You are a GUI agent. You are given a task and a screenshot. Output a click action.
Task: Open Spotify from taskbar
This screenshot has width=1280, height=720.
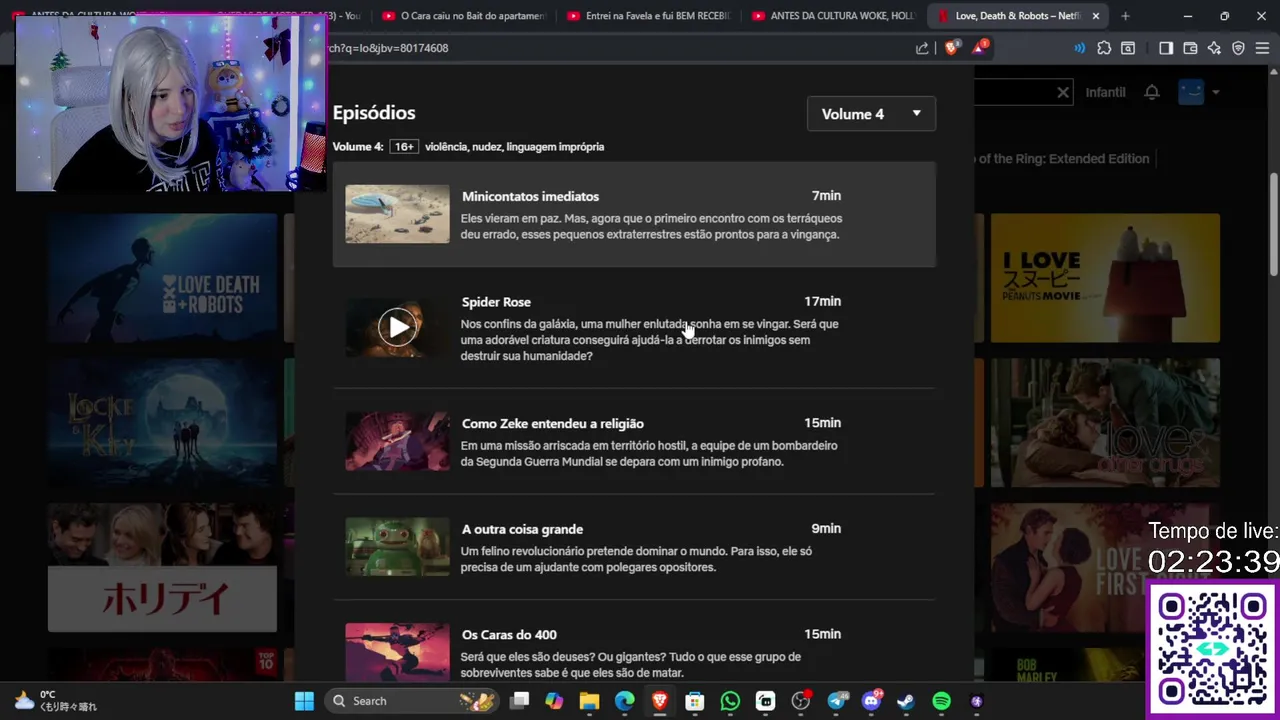tap(941, 701)
